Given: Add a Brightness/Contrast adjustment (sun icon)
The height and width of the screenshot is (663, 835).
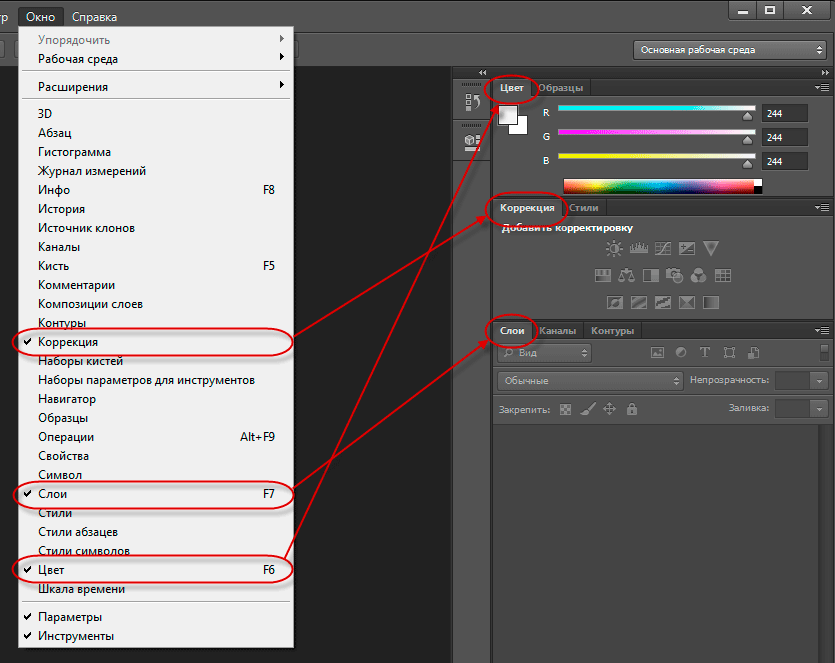Looking at the screenshot, I should [x=614, y=248].
